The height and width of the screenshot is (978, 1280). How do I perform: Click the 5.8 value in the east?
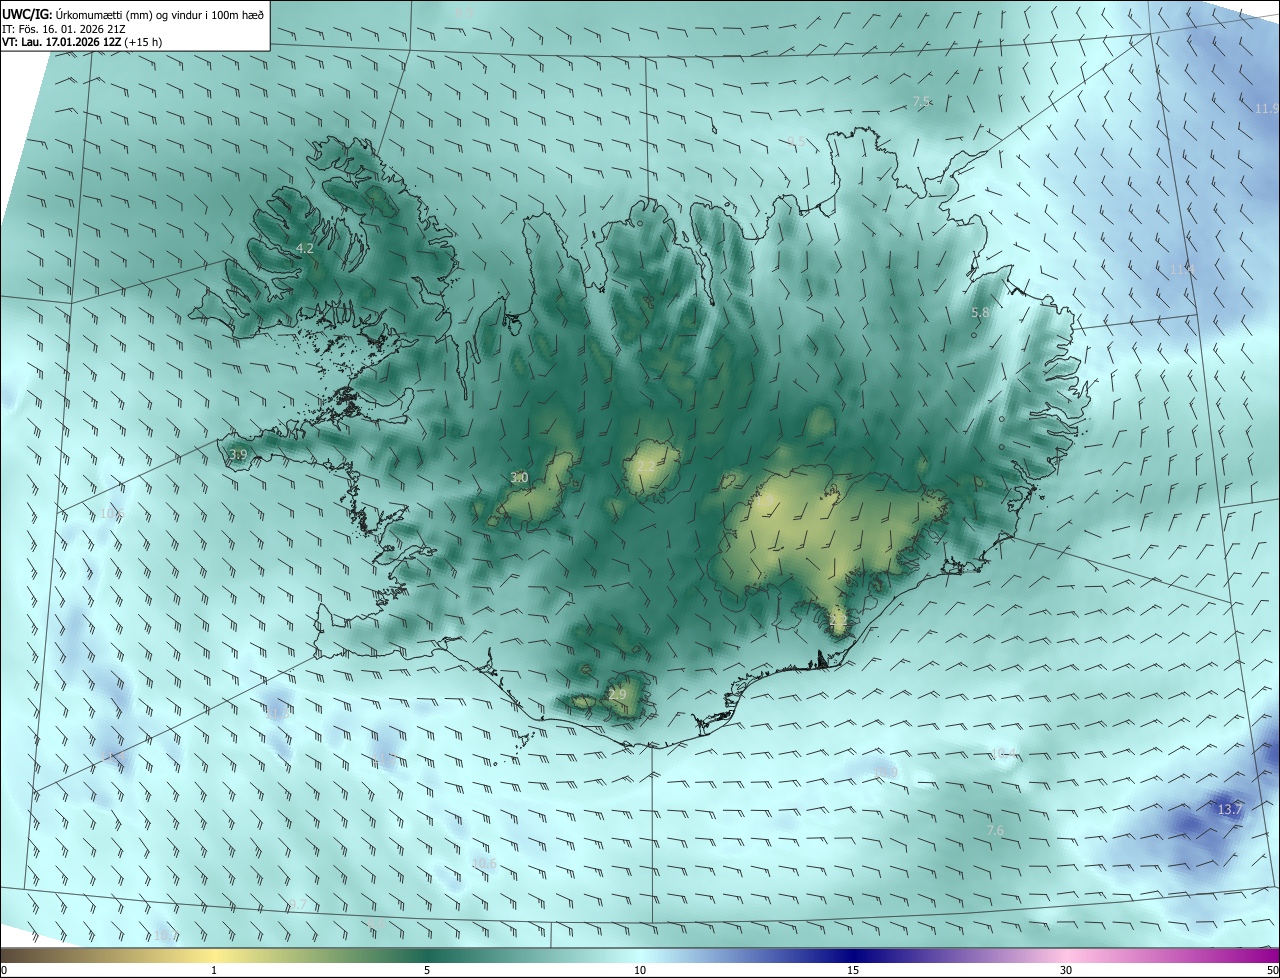[980, 313]
